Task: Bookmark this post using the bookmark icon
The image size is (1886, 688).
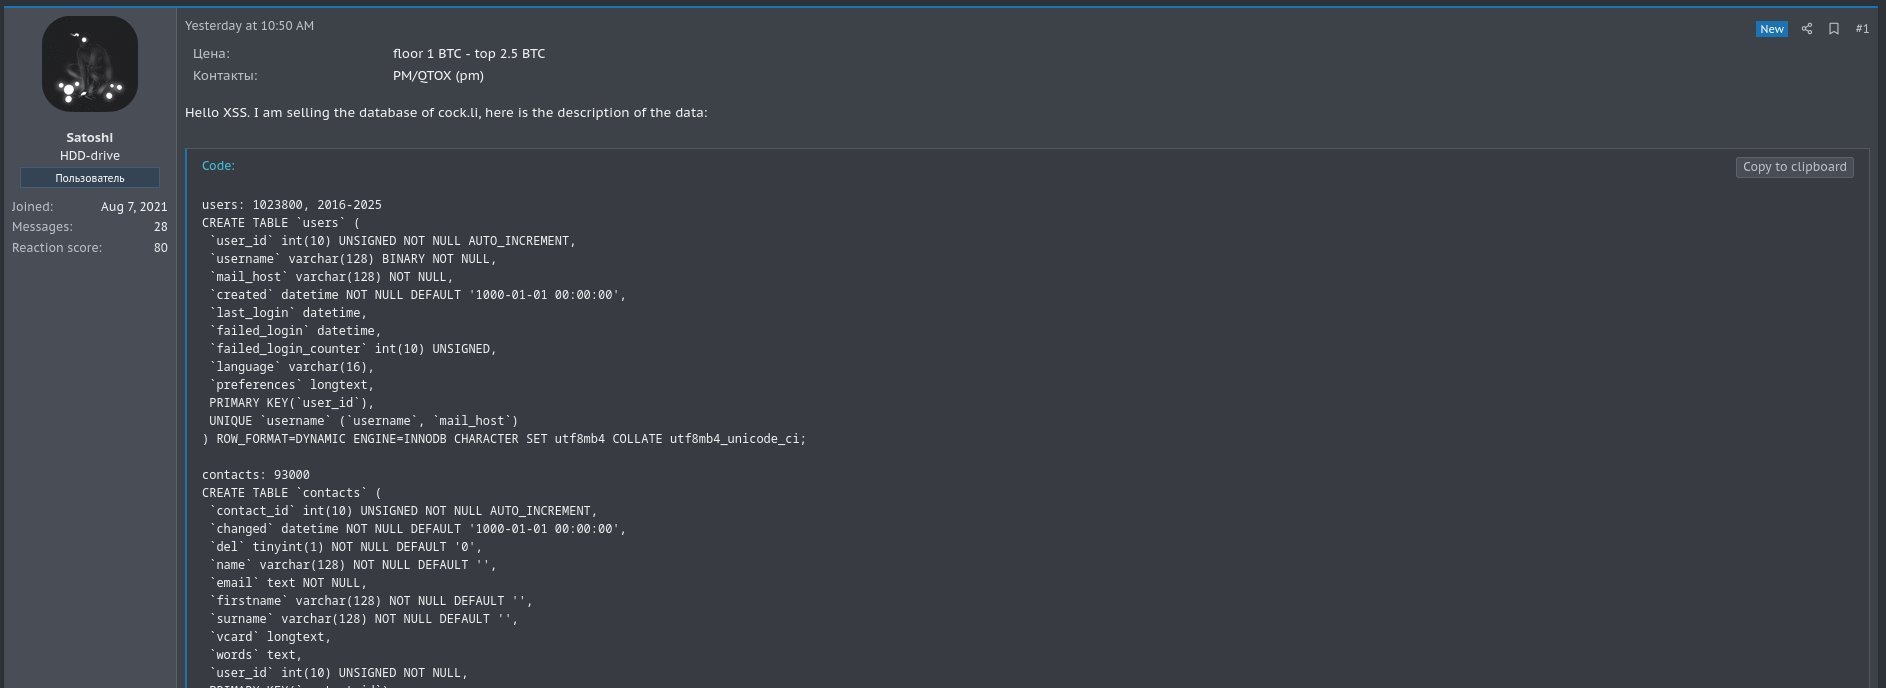Action: point(1834,29)
